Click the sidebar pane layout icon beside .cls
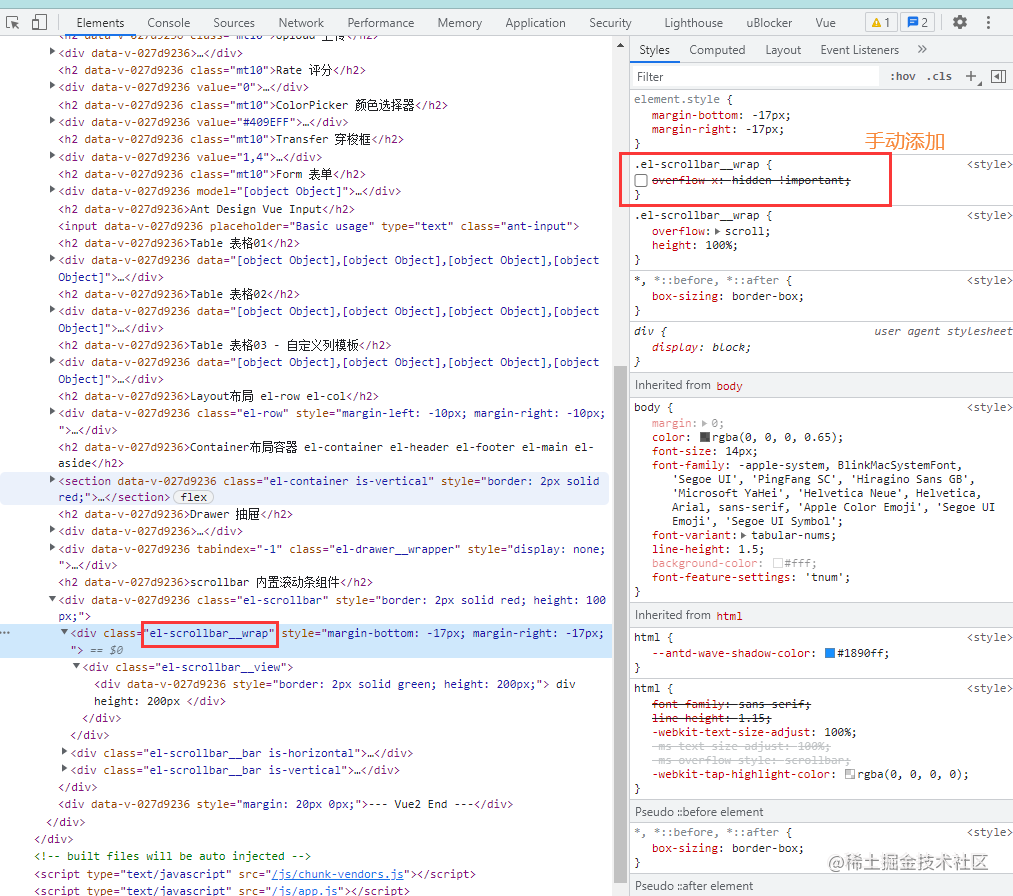This screenshot has width=1013, height=896. [x=997, y=76]
